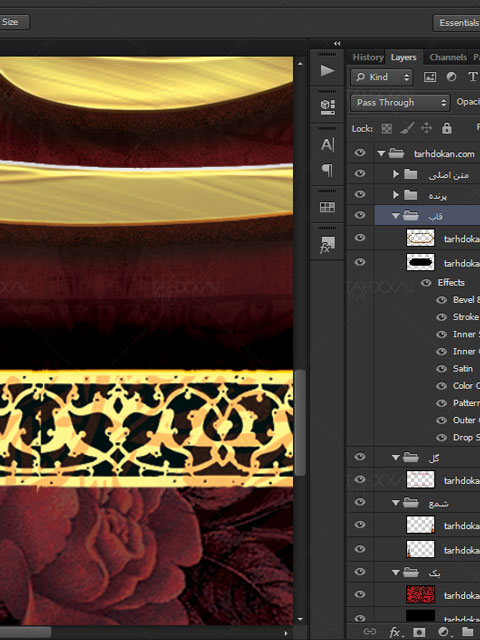Collapse the tarhdokan.com group
480x640 pixels.
381,154
